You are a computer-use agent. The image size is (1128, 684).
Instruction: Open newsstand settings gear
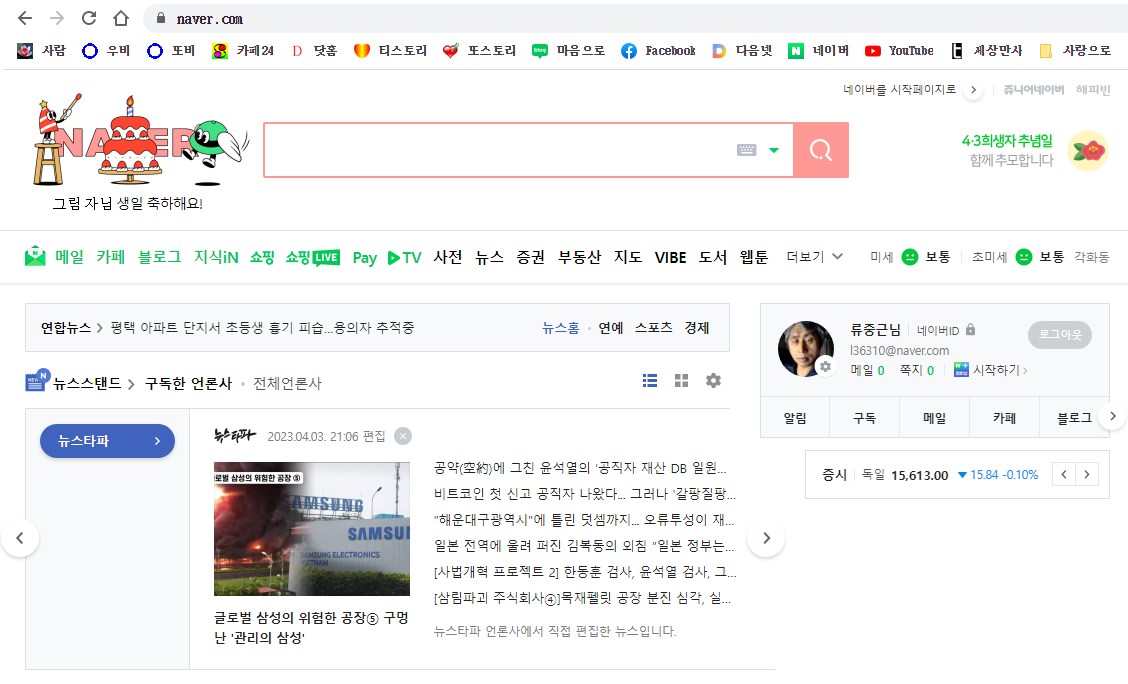pyautogui.click(x=713, y=380)
